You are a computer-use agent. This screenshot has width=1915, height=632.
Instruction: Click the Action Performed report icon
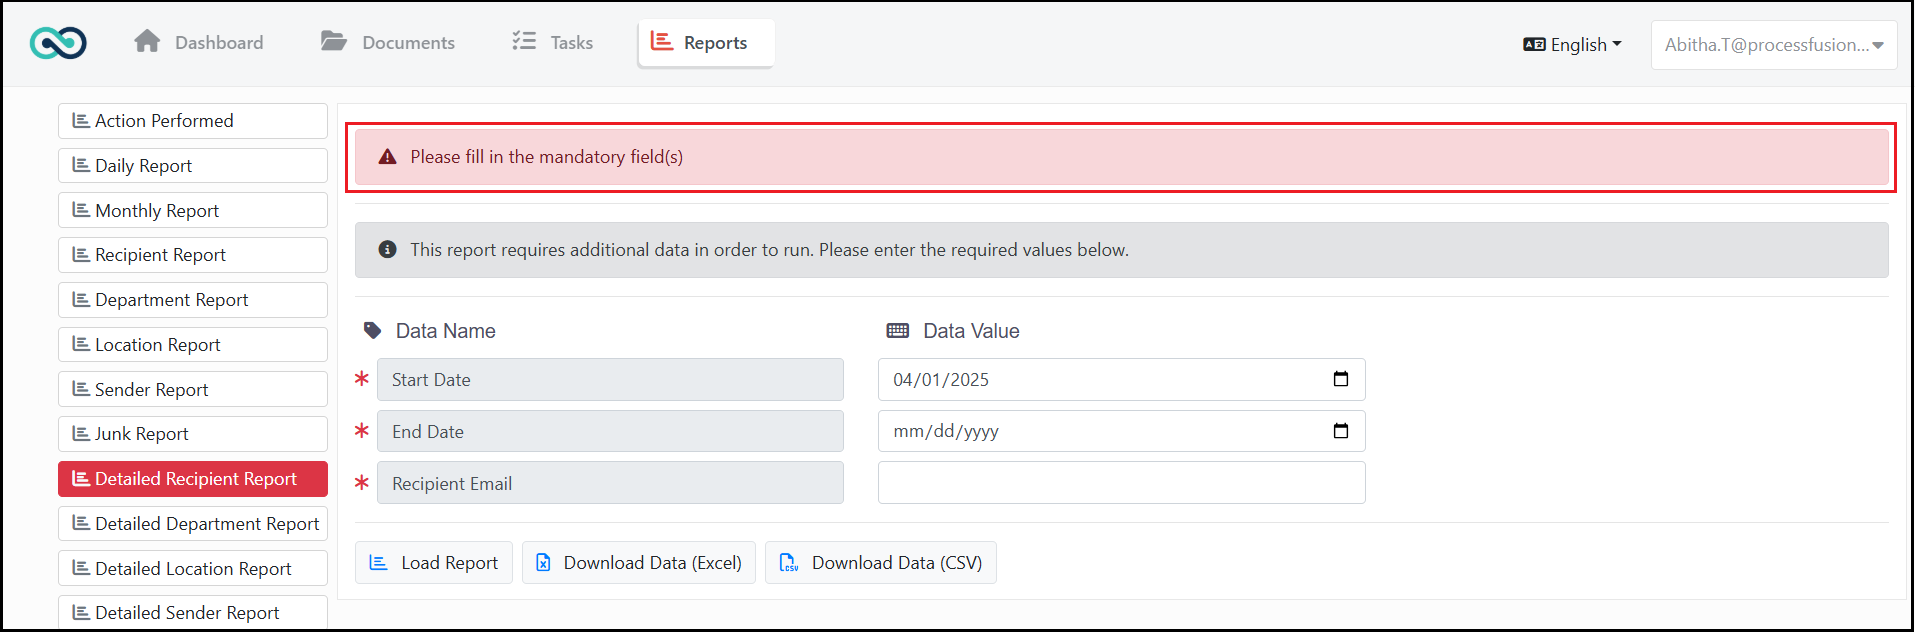[81, 121]
